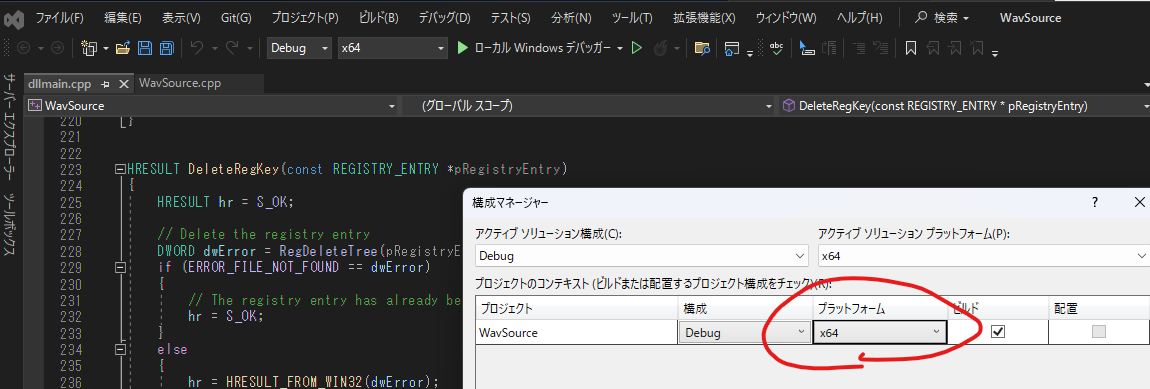This screenshot has height=389, width=1150.
Task: Toggle the white bookmark icon
Action: tap(910, 48)
